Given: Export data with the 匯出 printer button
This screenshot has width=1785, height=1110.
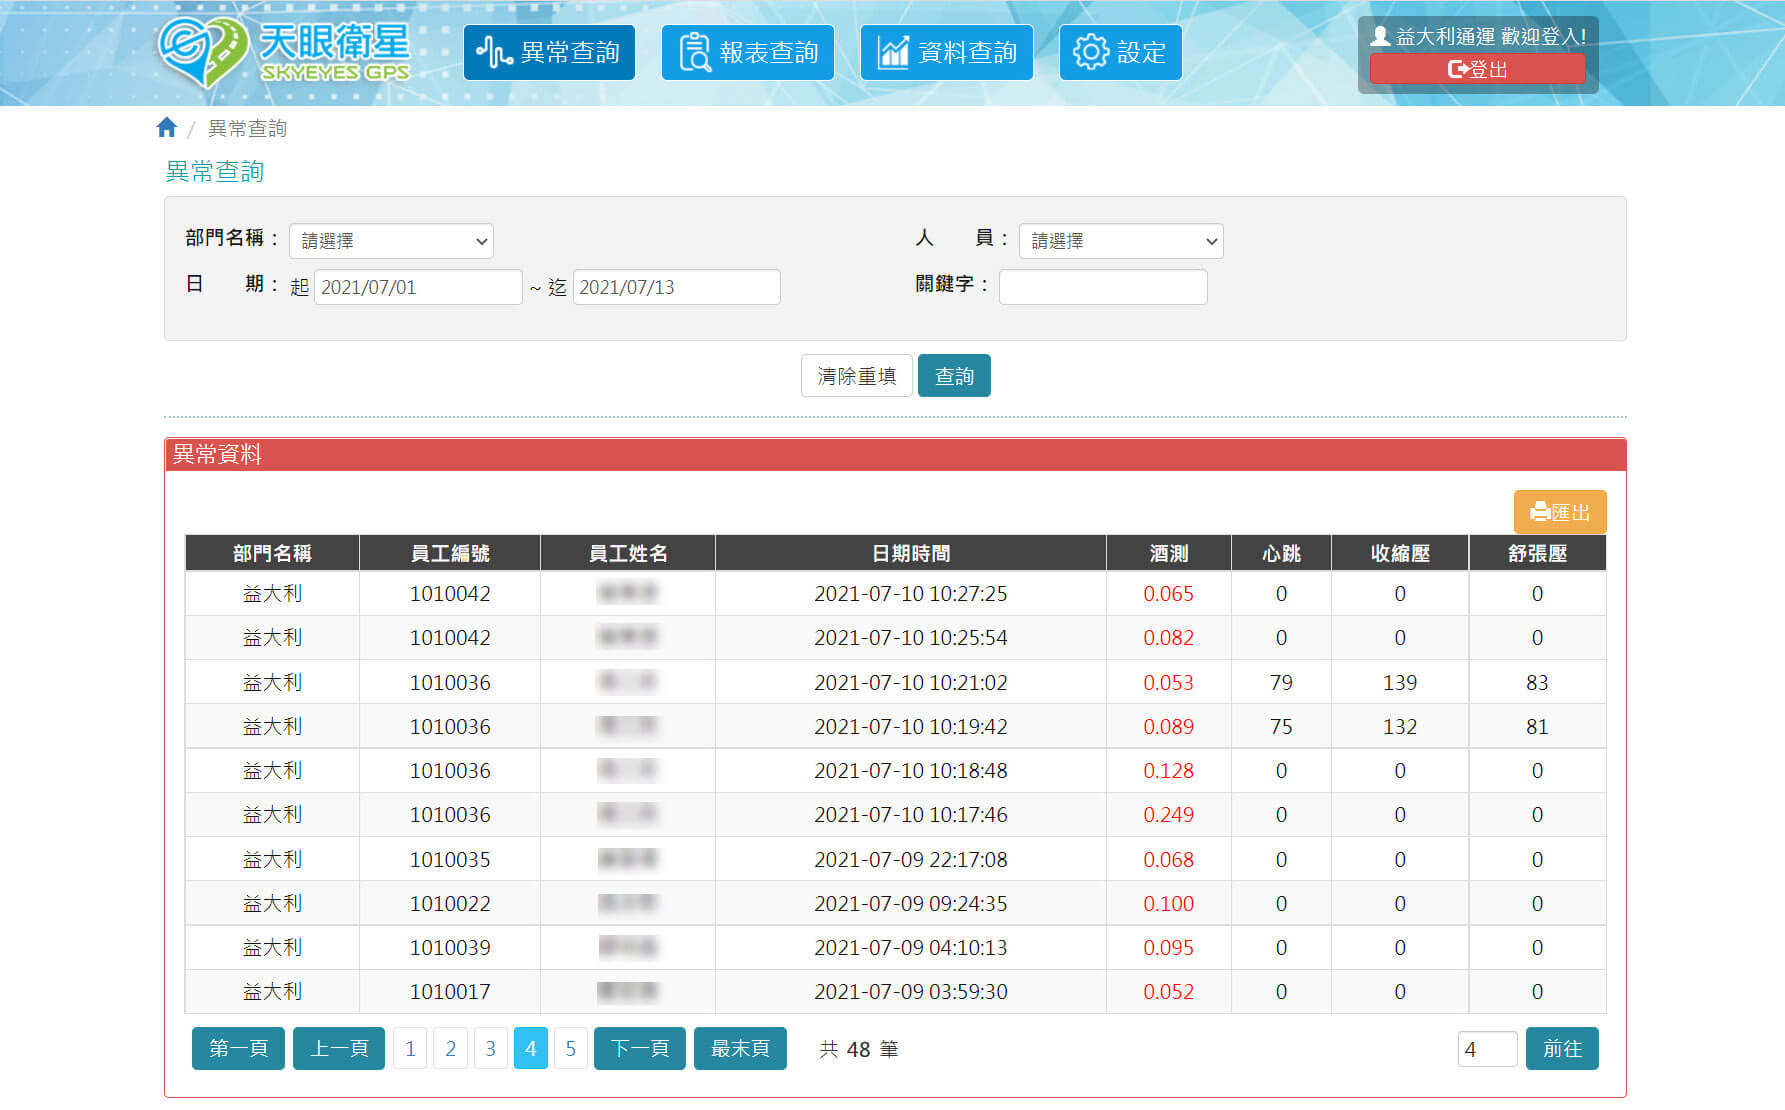Looking at the screenshot, I should pyautogui.click(x=1559, y=512).
